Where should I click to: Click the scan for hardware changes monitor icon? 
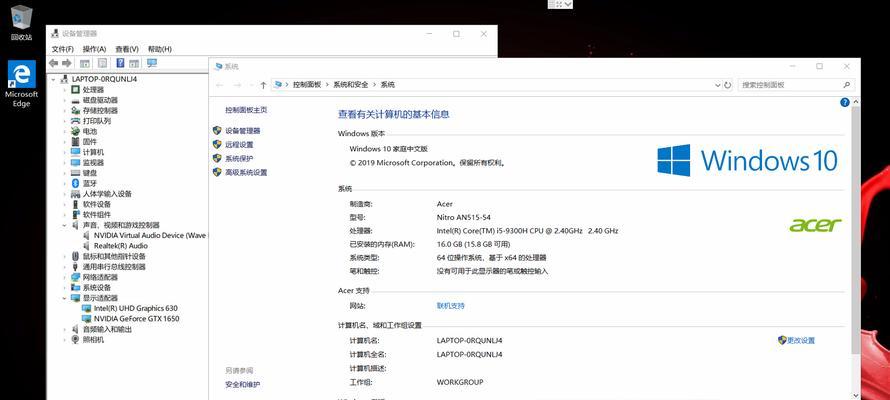152,63
